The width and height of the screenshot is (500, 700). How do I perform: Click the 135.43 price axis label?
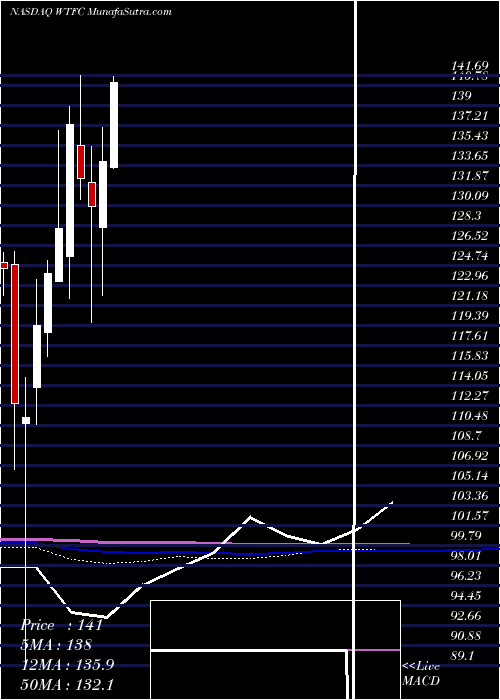pyautogui.click(x=470, y=136)
